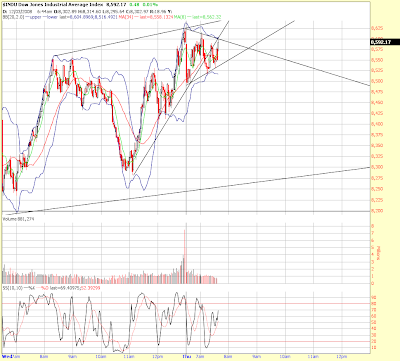Click the 8,200 price axis label
The width and height of the screenshot is (400, 361).
(377, 211)
